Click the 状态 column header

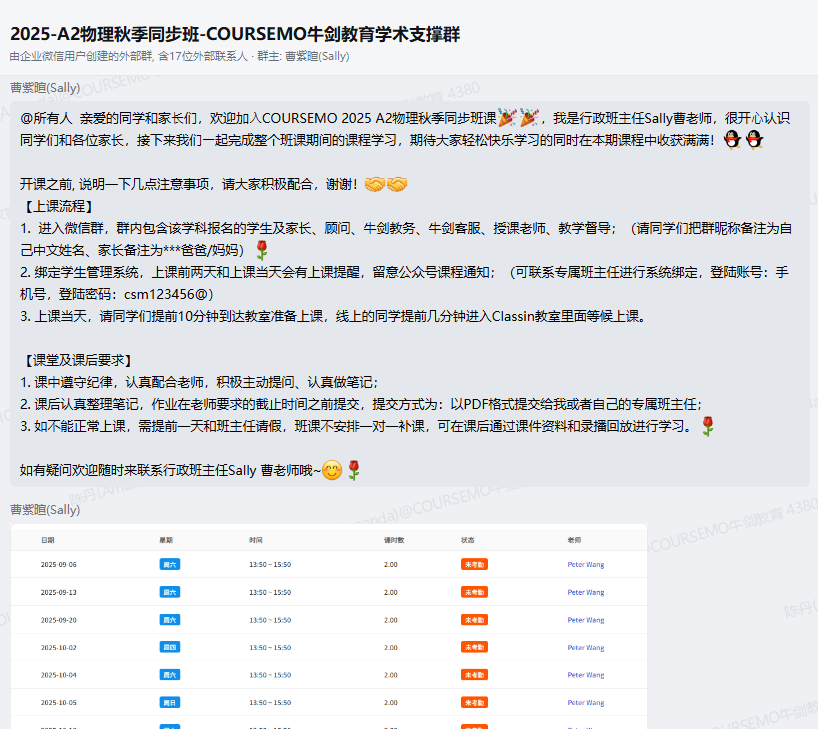pyautogui.click(x=467, y=540)
